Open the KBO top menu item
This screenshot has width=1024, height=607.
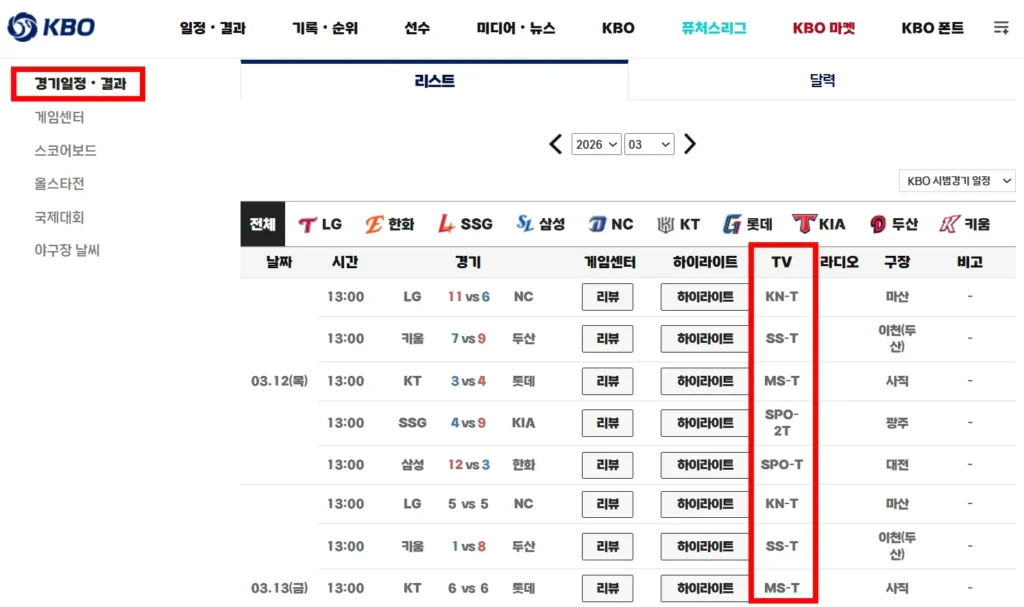click(618, 28)
